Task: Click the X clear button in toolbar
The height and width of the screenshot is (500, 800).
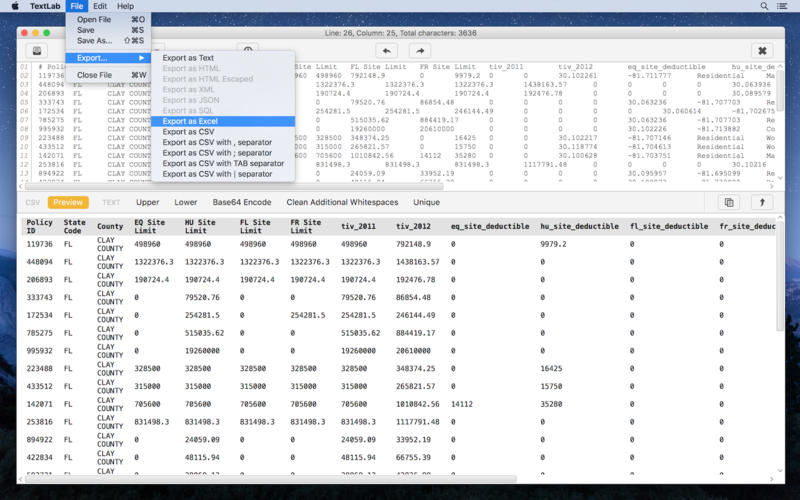Action: pyautogui.click(x=762, y=51)
